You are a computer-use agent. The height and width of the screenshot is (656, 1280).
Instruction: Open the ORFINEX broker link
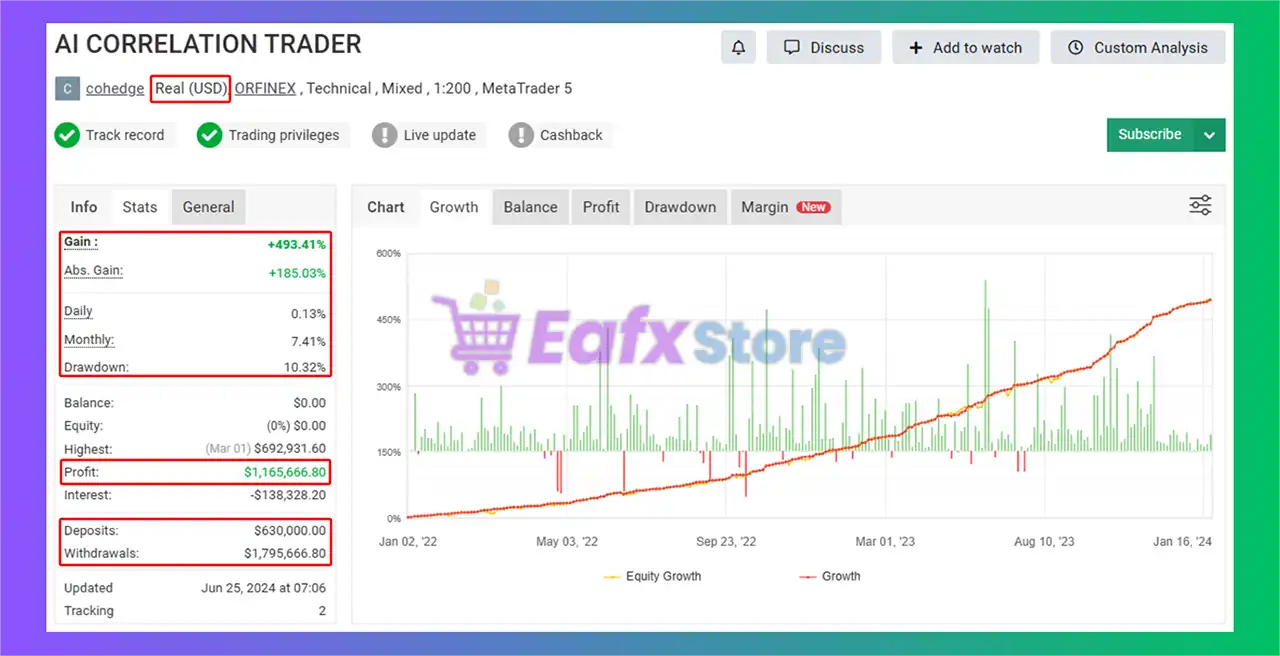[265, 88]
